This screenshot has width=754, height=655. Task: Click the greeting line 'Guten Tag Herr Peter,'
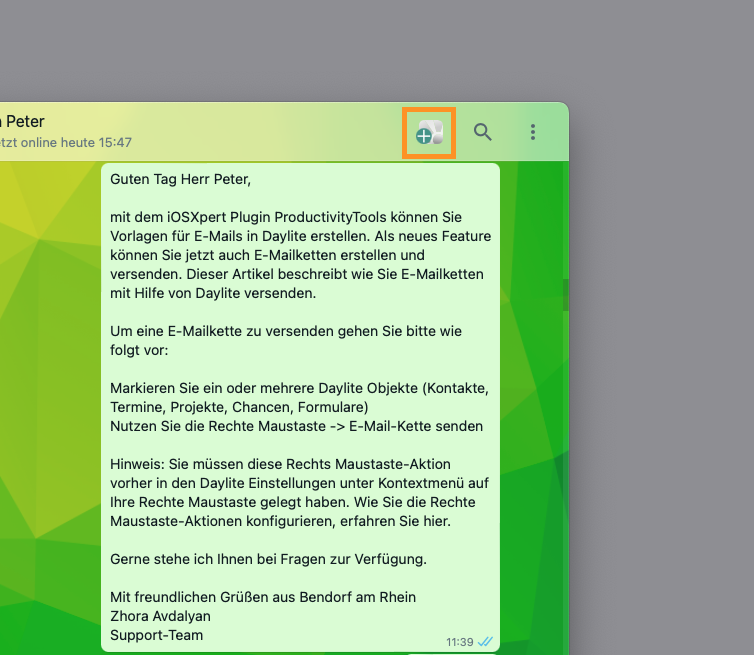point(180,179)
